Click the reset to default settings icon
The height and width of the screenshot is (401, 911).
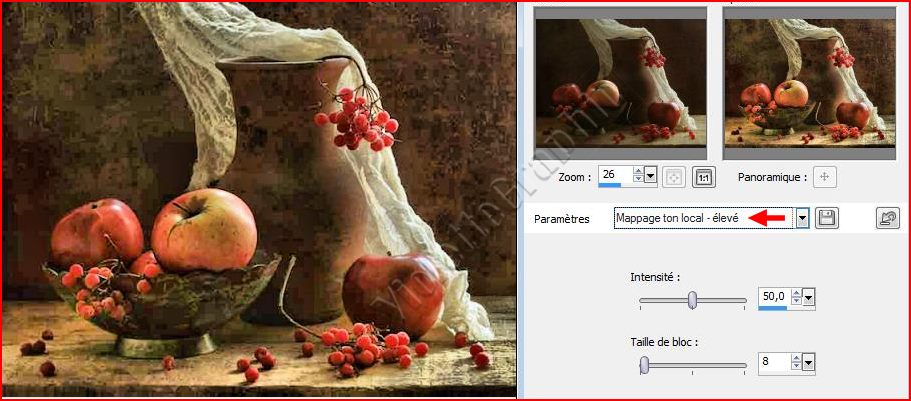tap(887, 219)
